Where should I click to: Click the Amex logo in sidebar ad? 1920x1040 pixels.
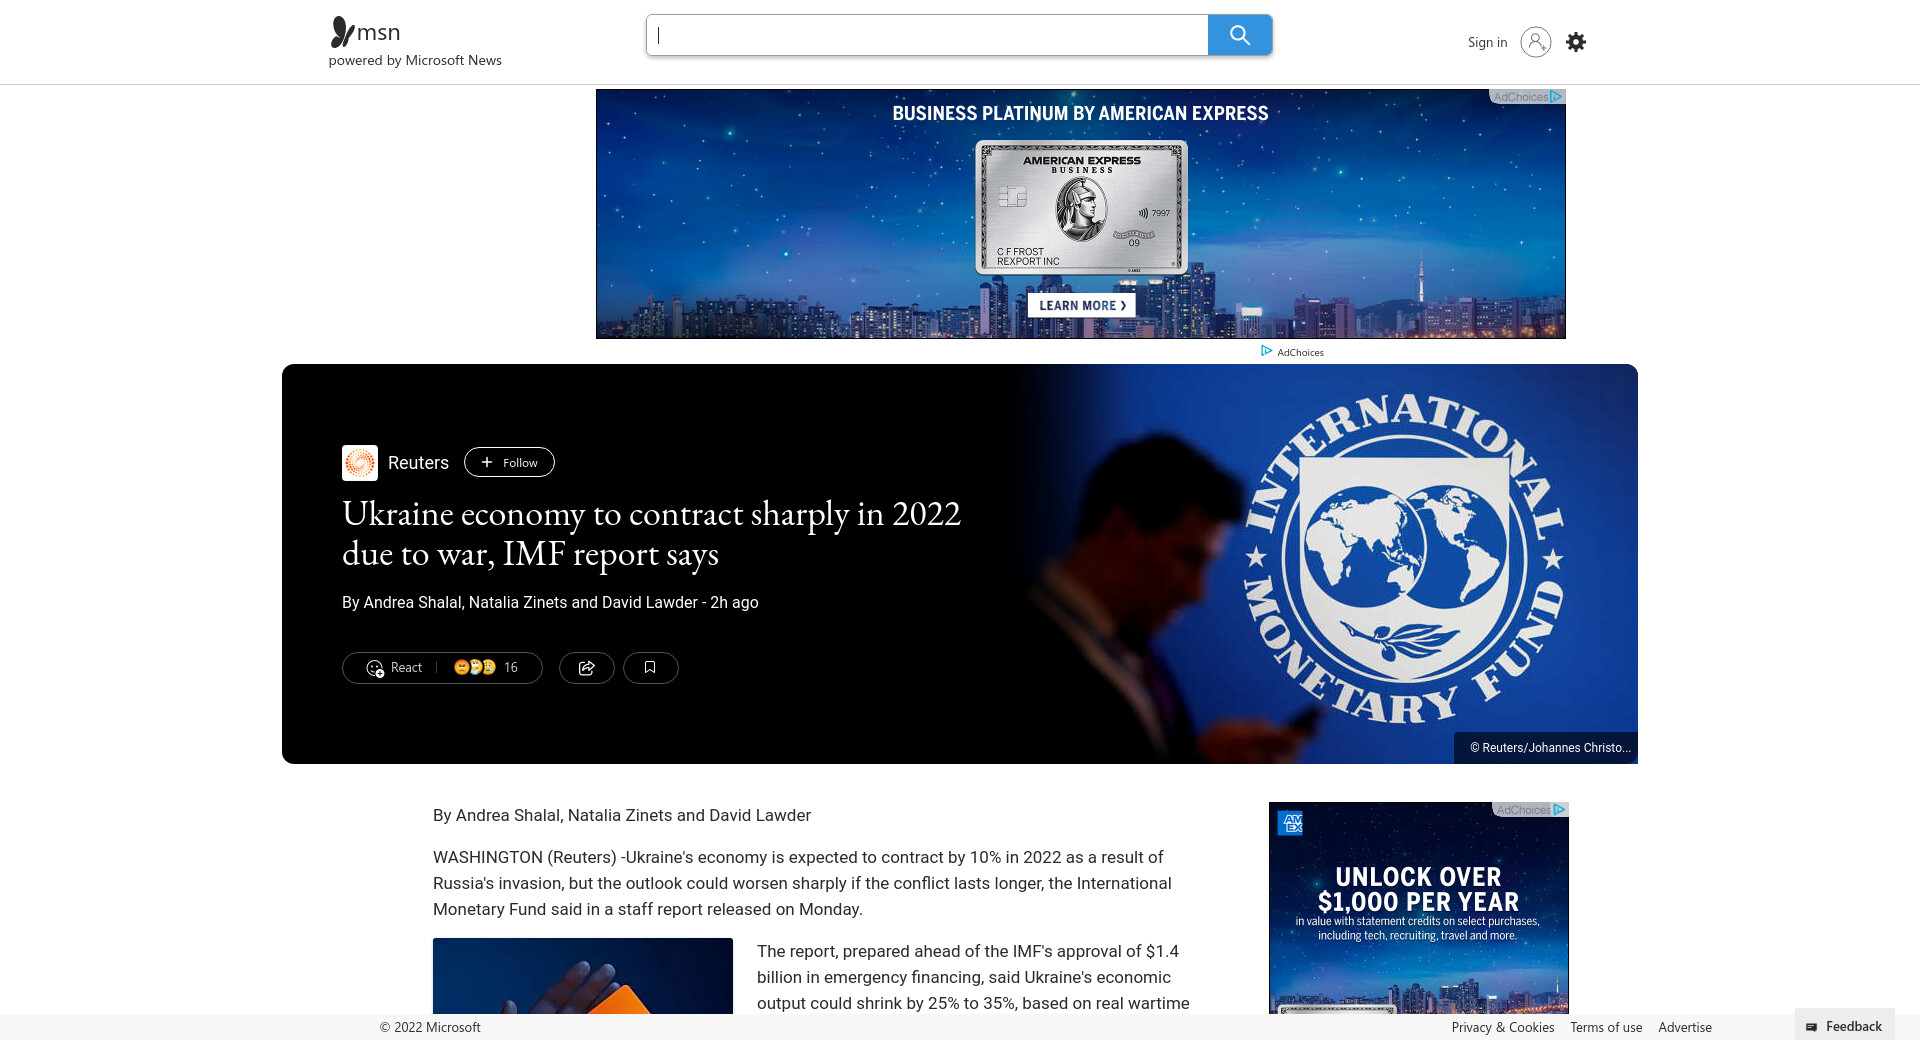click(1291, 823)
